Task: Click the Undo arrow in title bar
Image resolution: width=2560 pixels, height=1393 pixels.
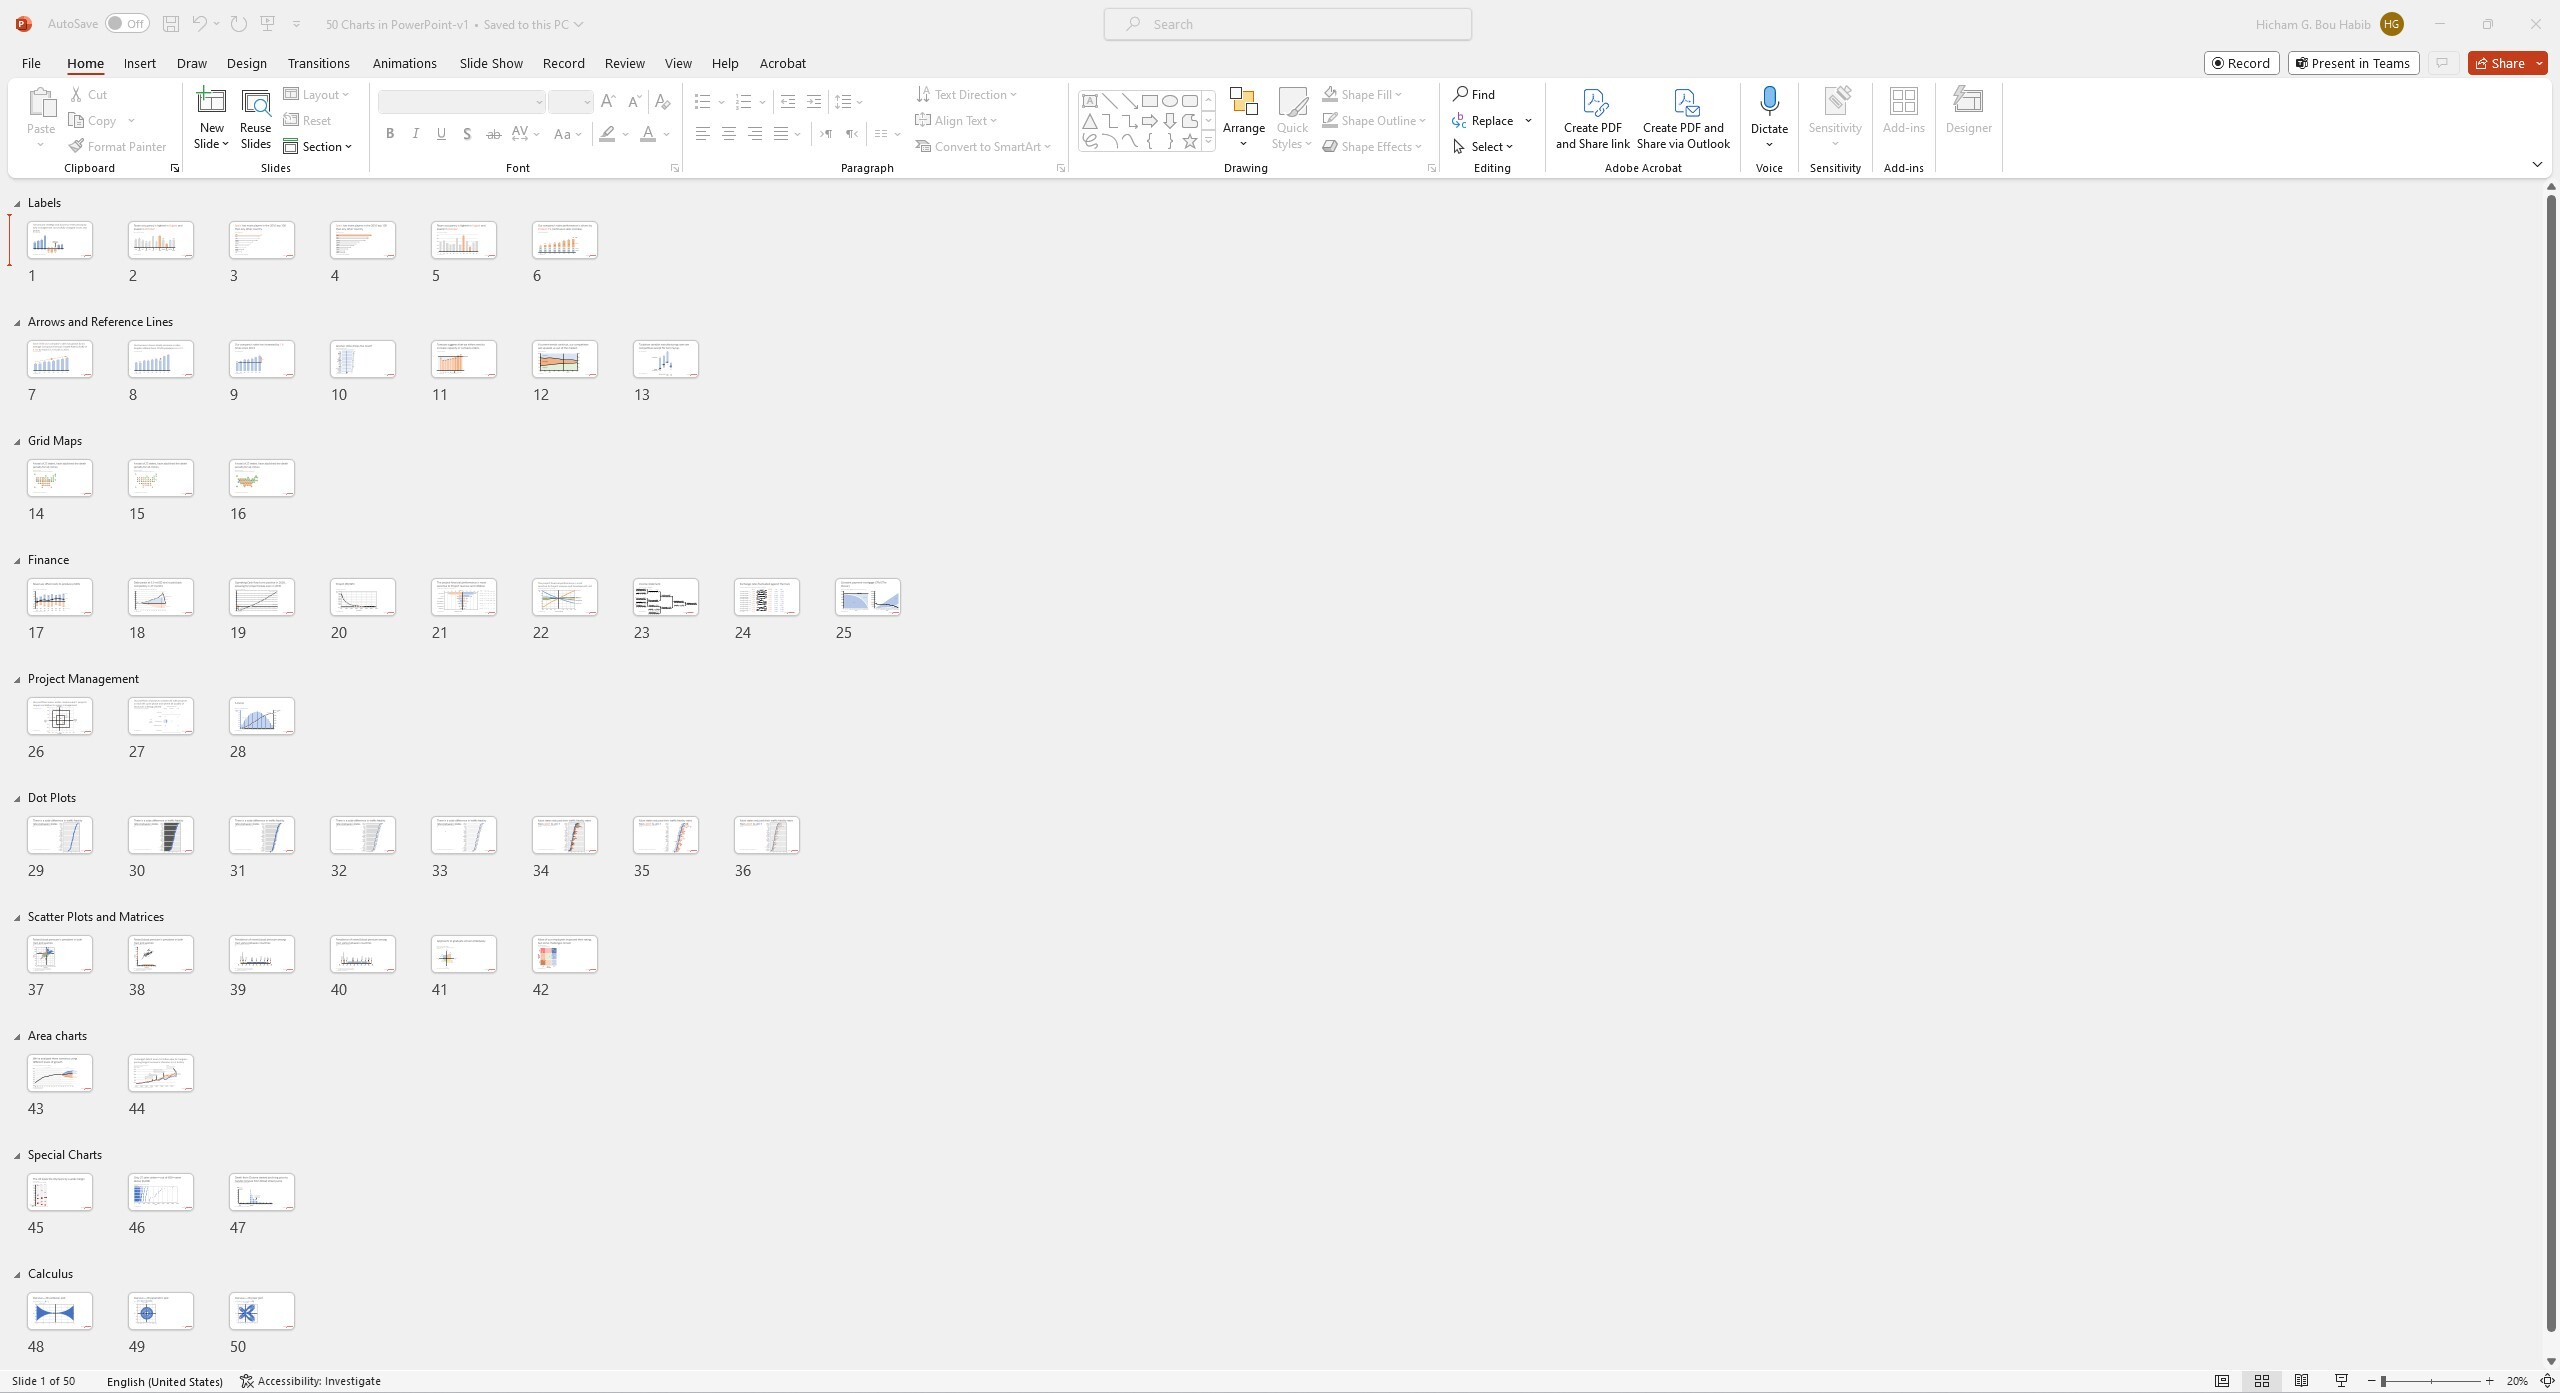Action: pyautogui.click(x=199, y=24)
